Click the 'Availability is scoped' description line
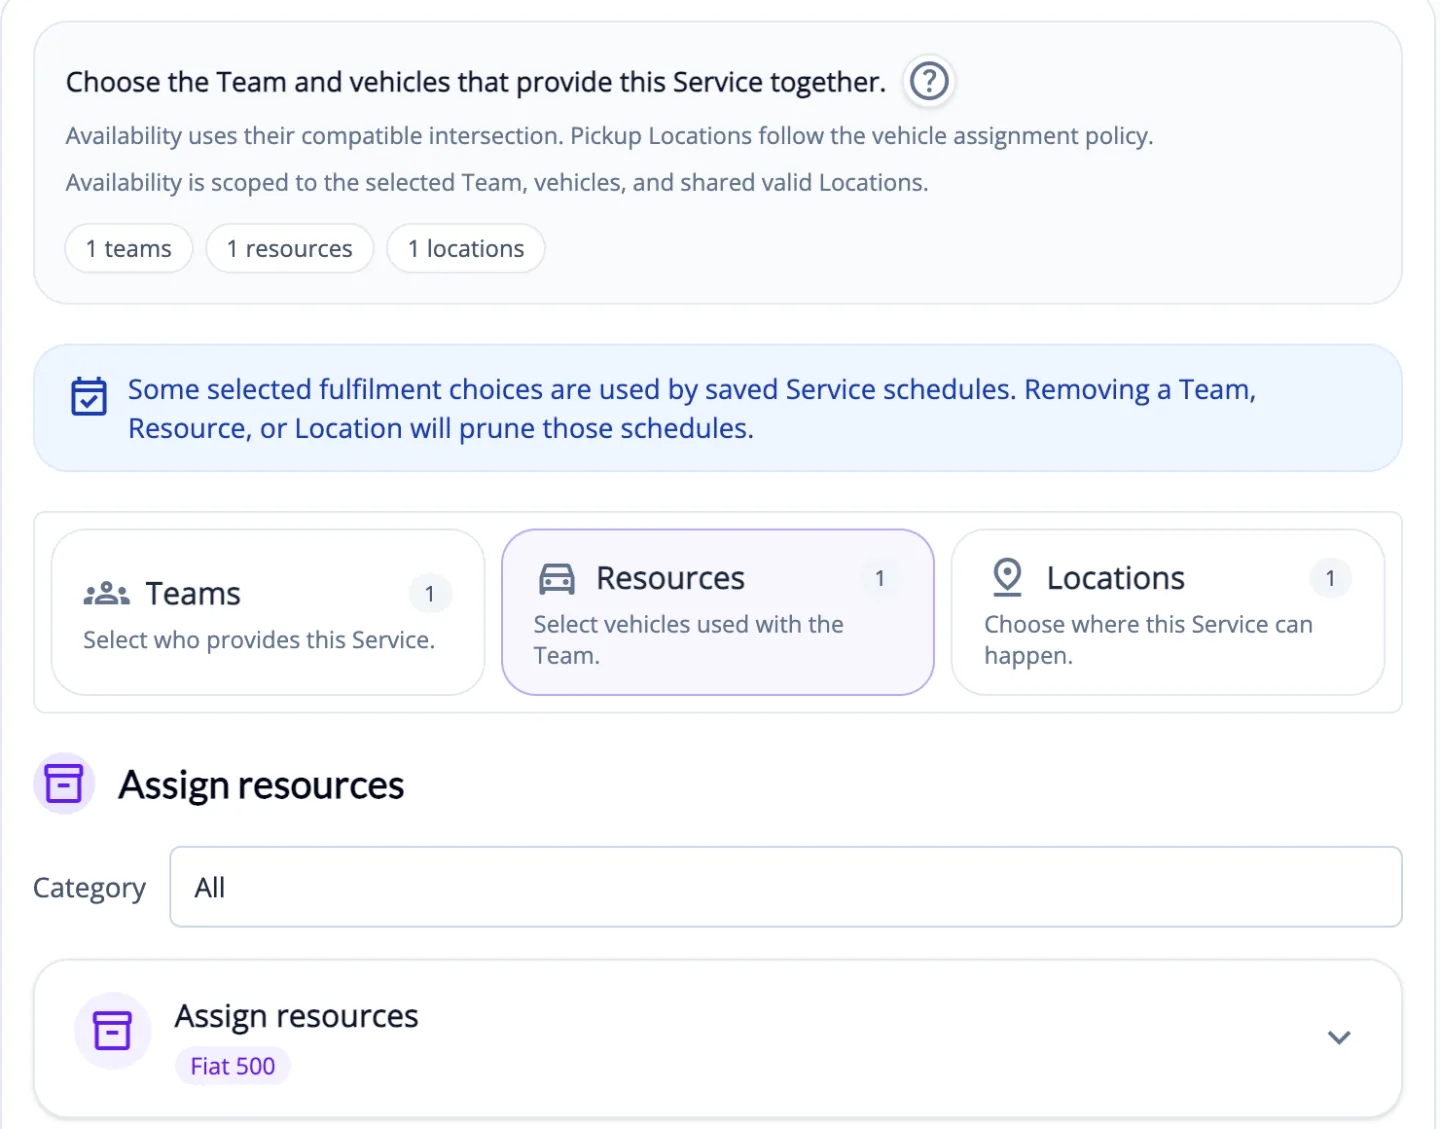The width and height of the screenshot is (1440, 1129). pyautogui.click(x=497, y=183)
